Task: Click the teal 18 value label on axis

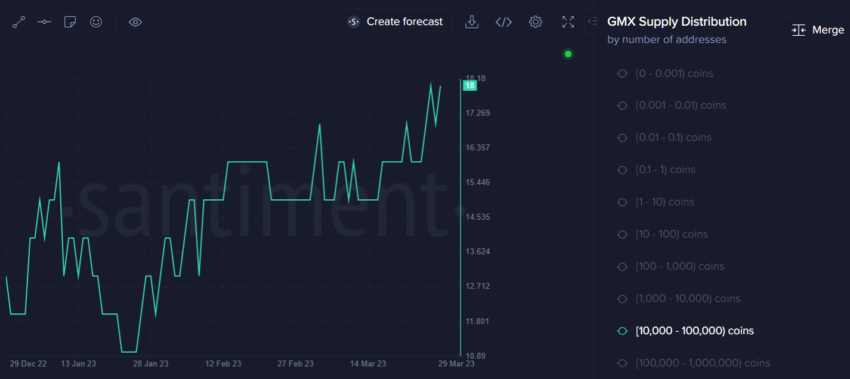Action: click(469, 86)
